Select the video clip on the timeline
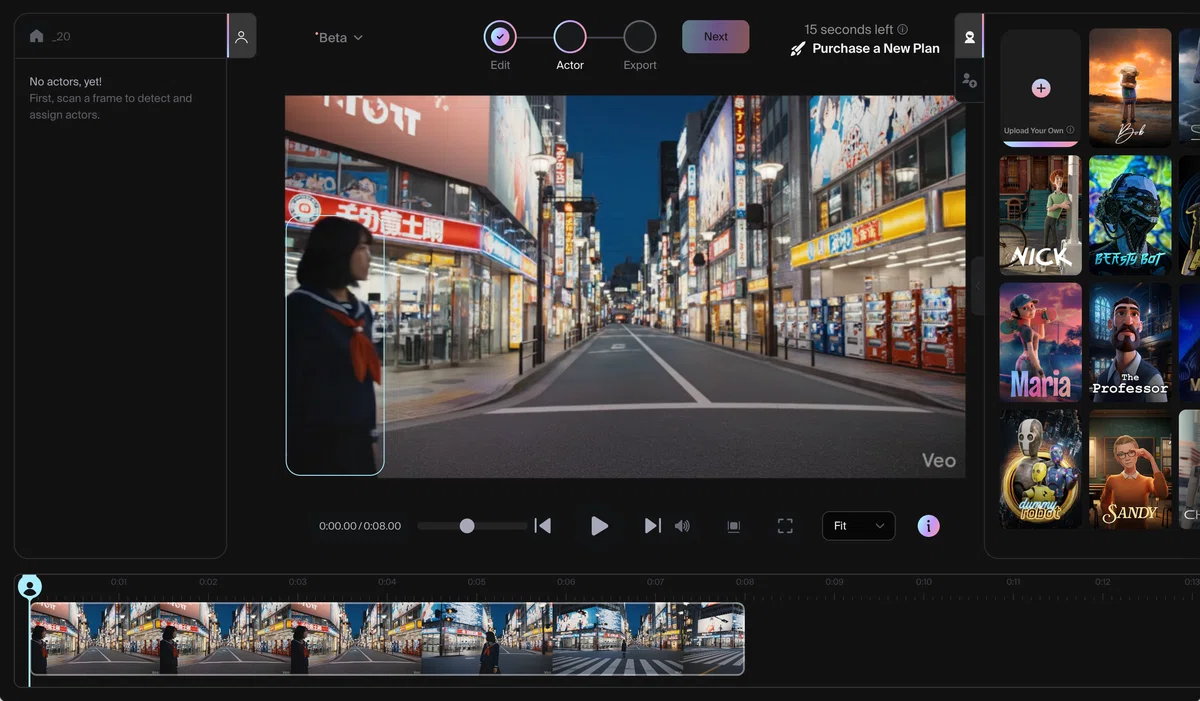 [x=387, y=639]
